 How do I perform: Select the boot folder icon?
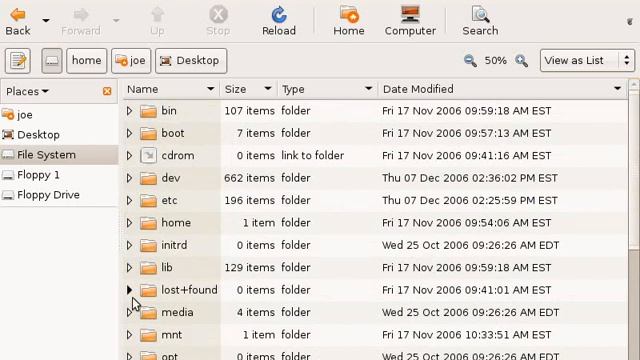(148, 133)
